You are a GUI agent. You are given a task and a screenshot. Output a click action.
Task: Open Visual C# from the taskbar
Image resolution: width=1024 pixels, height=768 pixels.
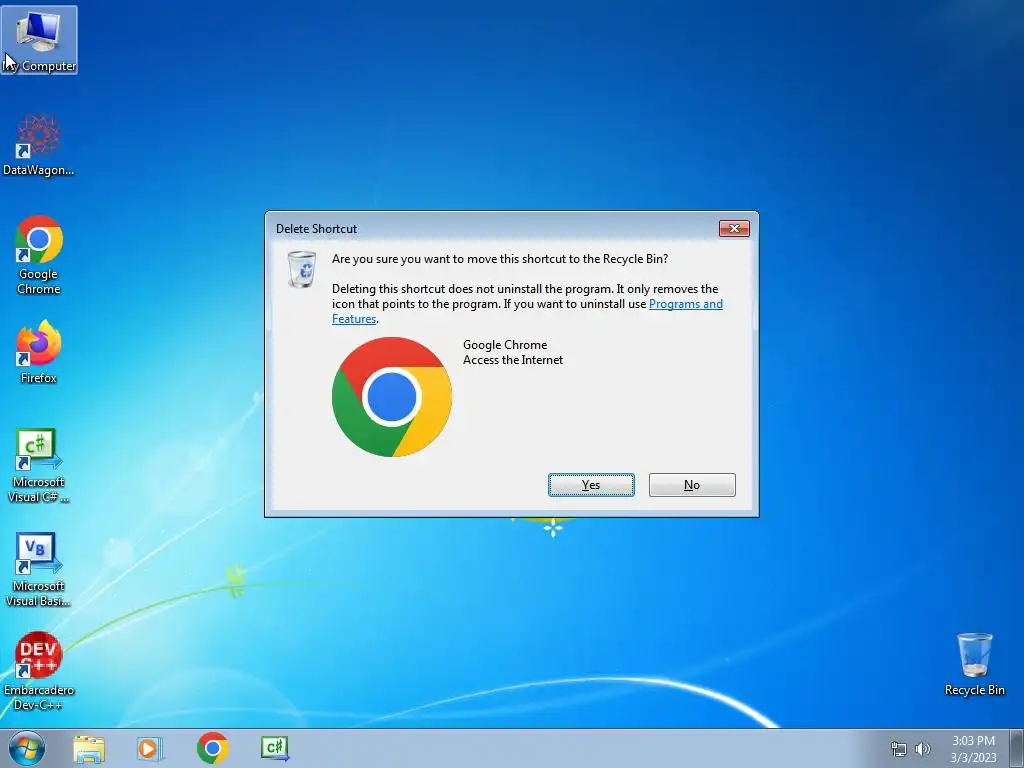(x=274, y=748)
